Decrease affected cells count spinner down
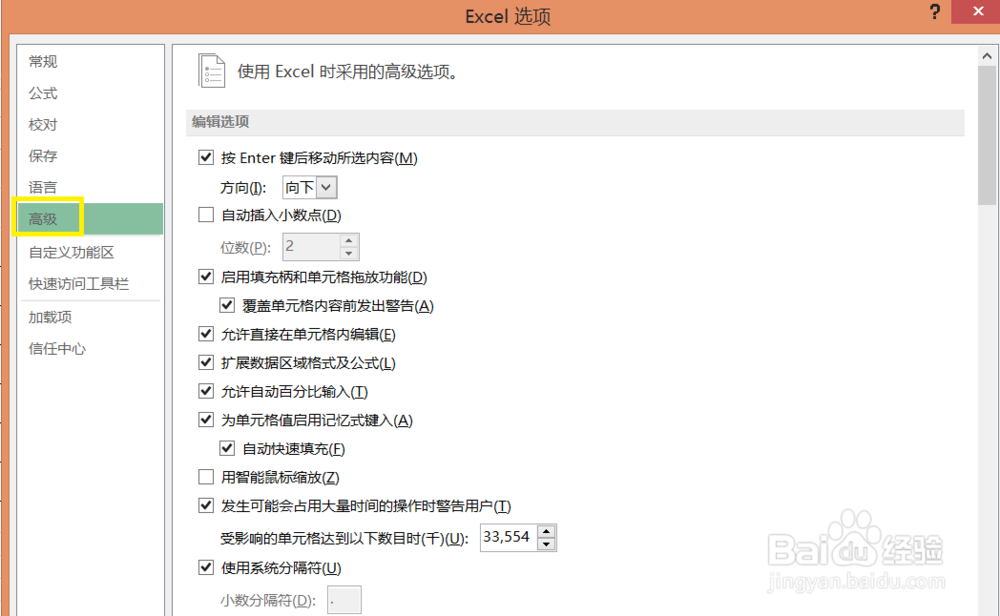Screen dimensions: 1000x616 coord(547,544)
